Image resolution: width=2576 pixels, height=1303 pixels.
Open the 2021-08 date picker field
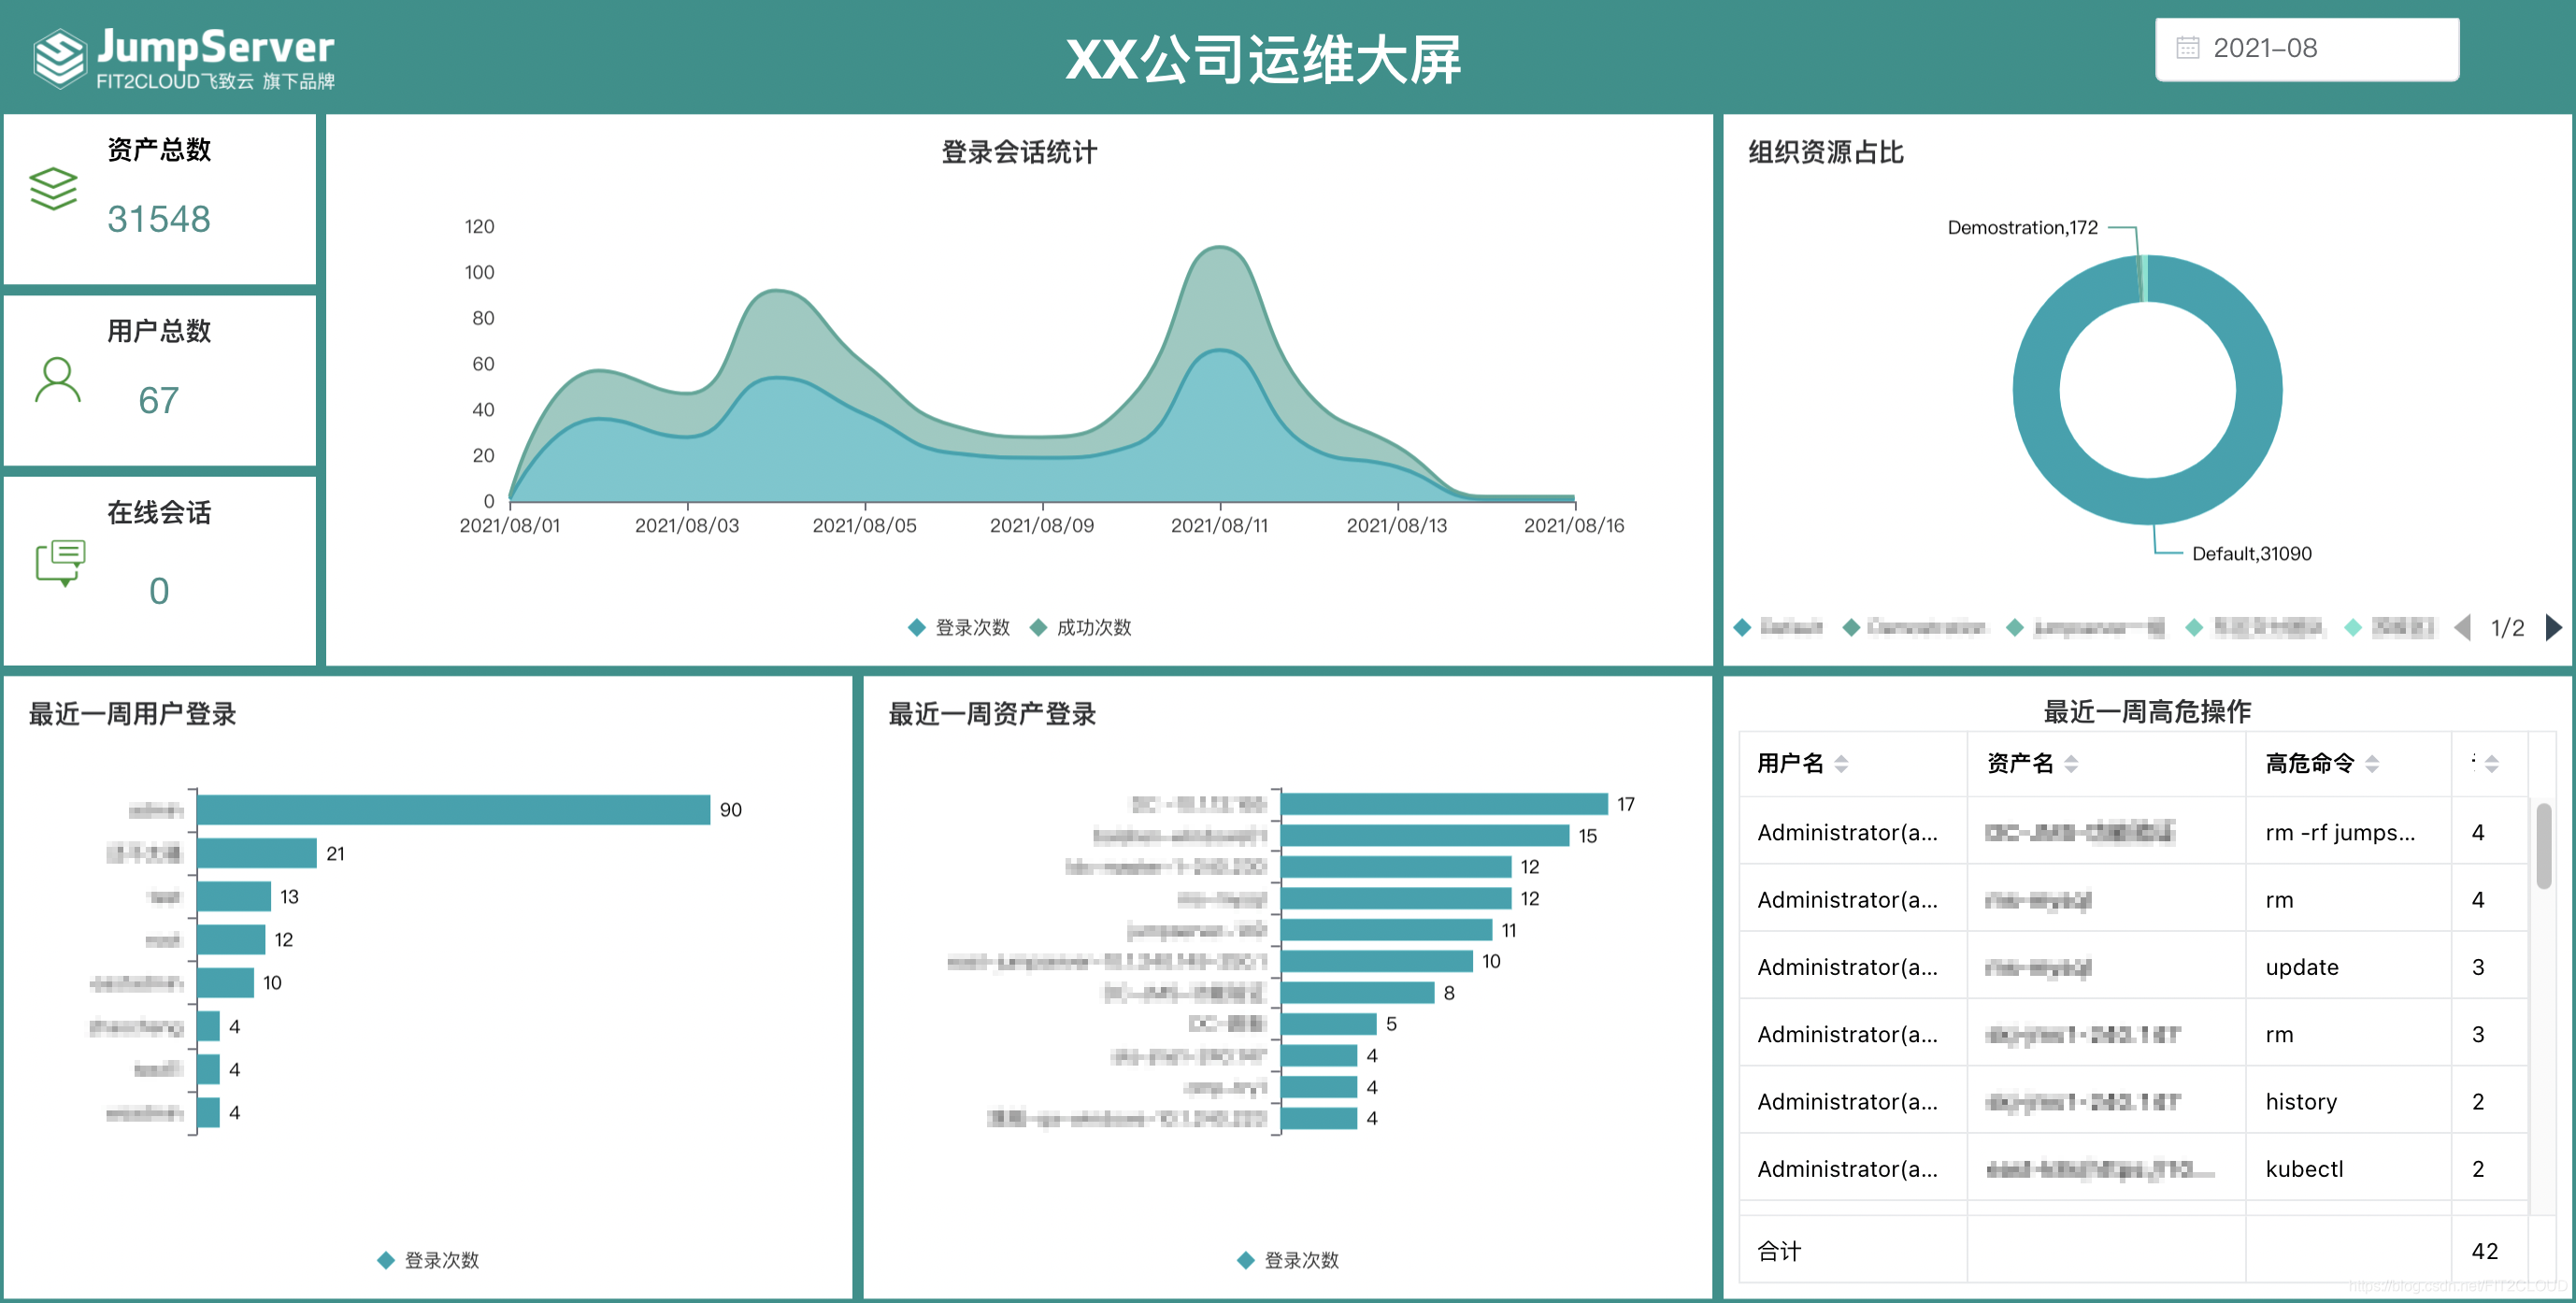[x=2306, y=49]
